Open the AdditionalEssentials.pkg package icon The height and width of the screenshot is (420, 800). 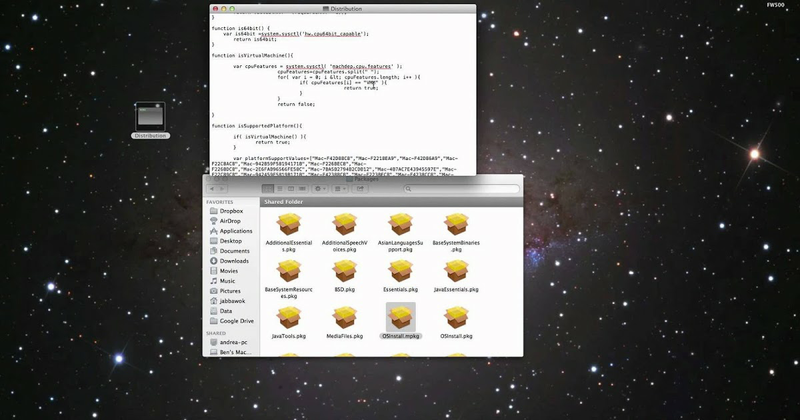[290, 224]
